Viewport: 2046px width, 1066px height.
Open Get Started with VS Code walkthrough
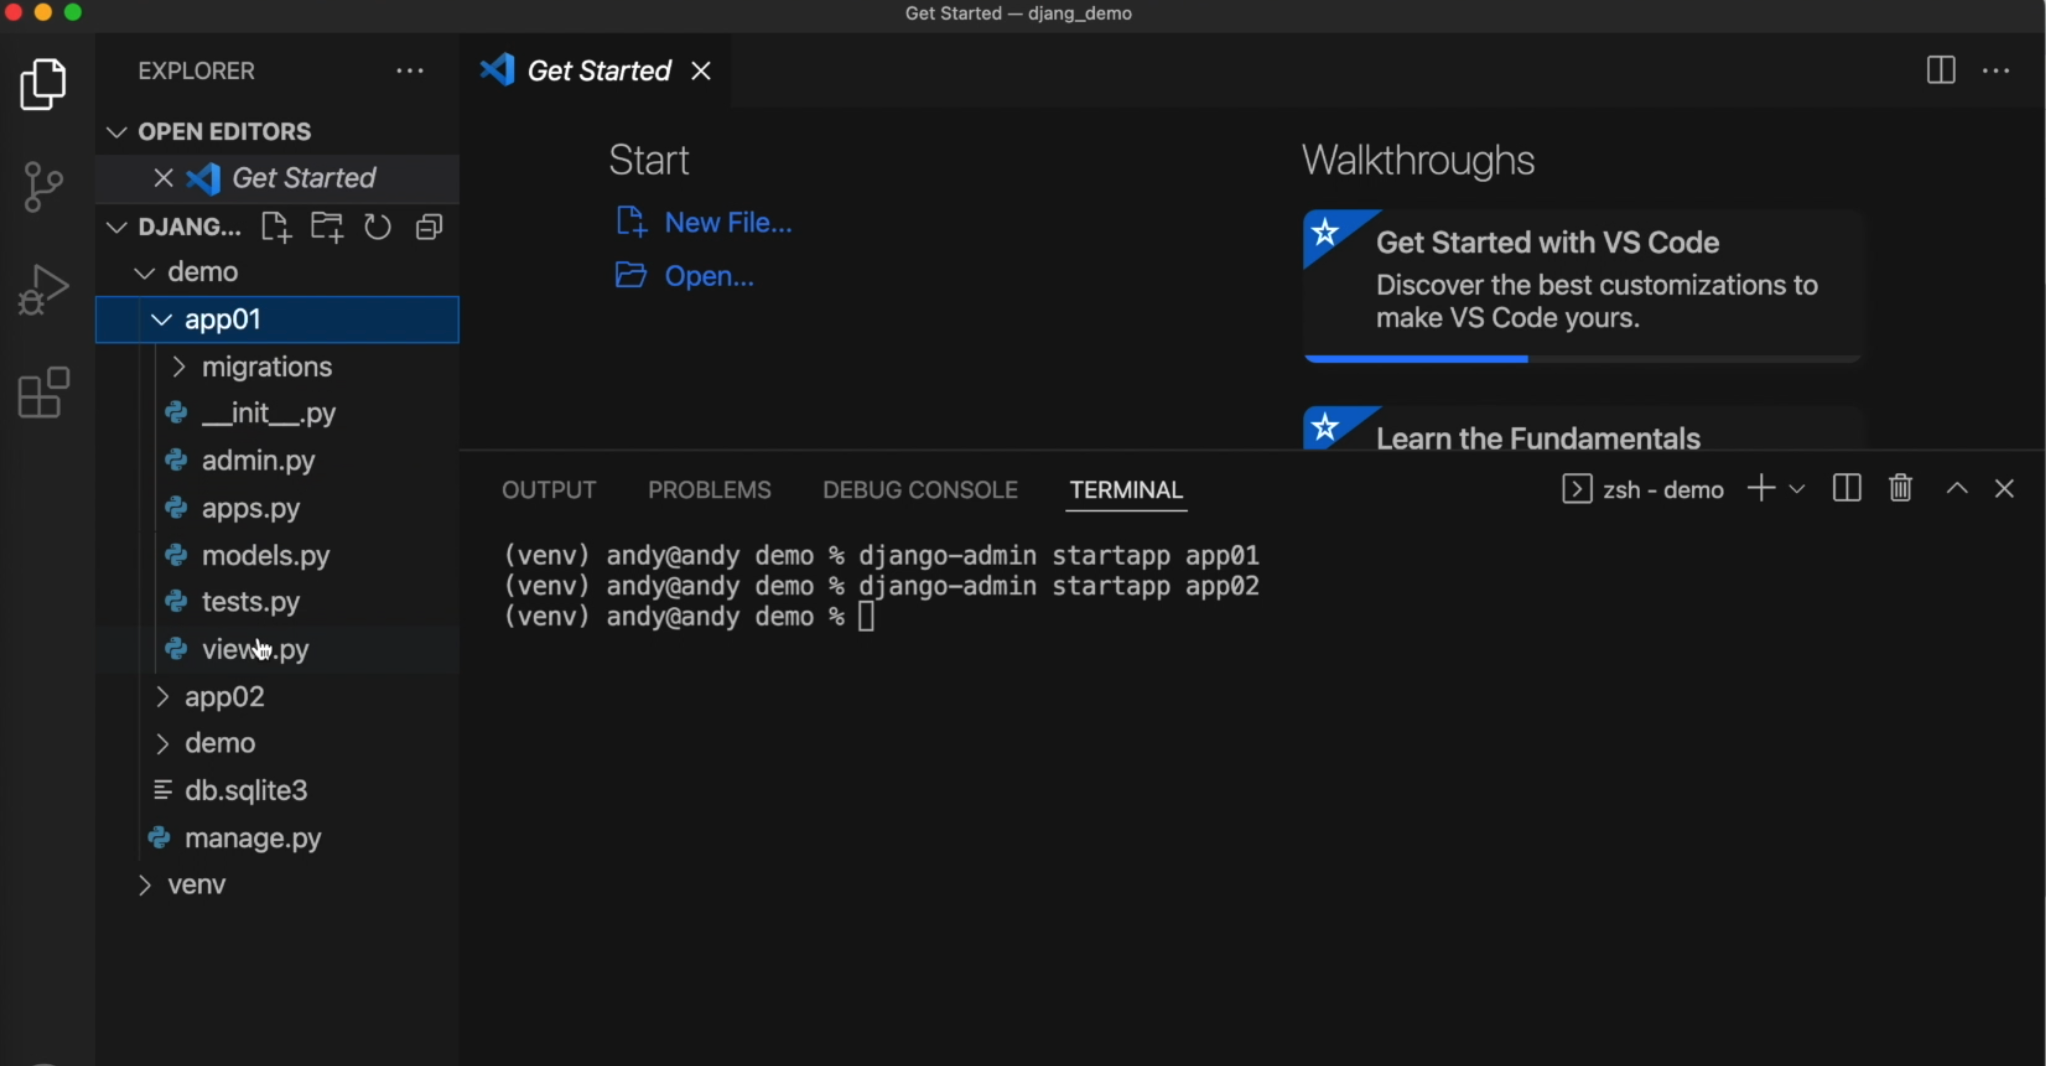[1582, 285]
